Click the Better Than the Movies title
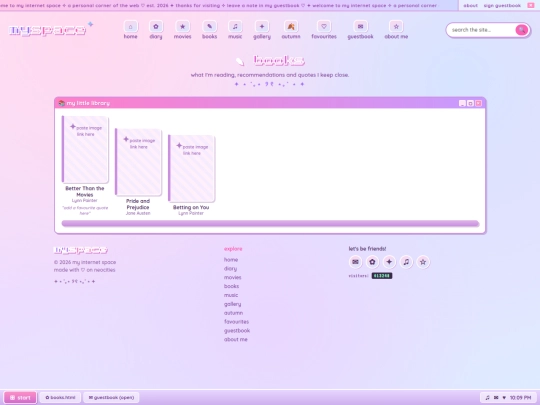 85,191
